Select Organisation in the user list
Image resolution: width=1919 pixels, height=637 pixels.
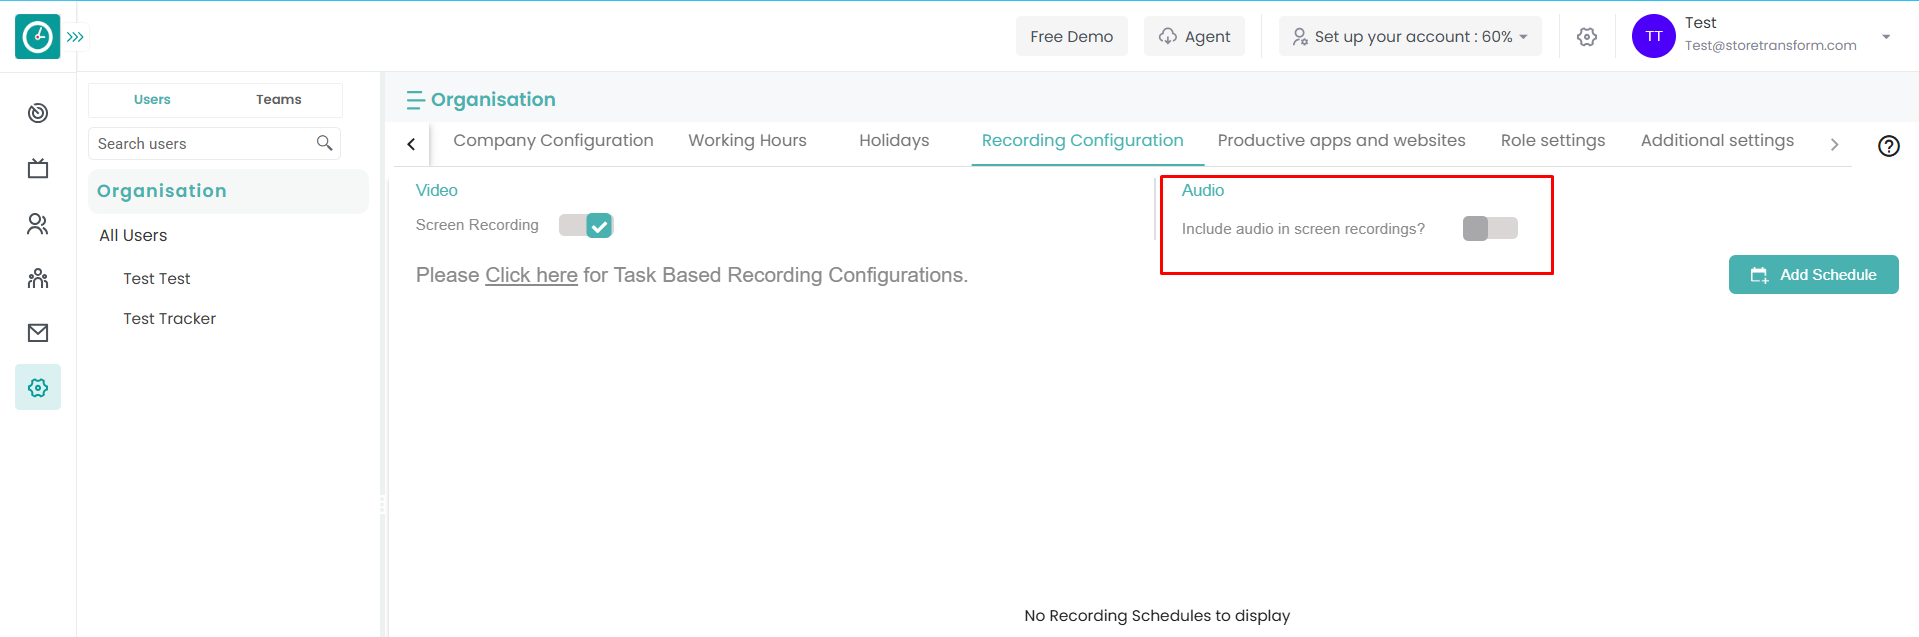pyautogui.click(x=228, y=191)
